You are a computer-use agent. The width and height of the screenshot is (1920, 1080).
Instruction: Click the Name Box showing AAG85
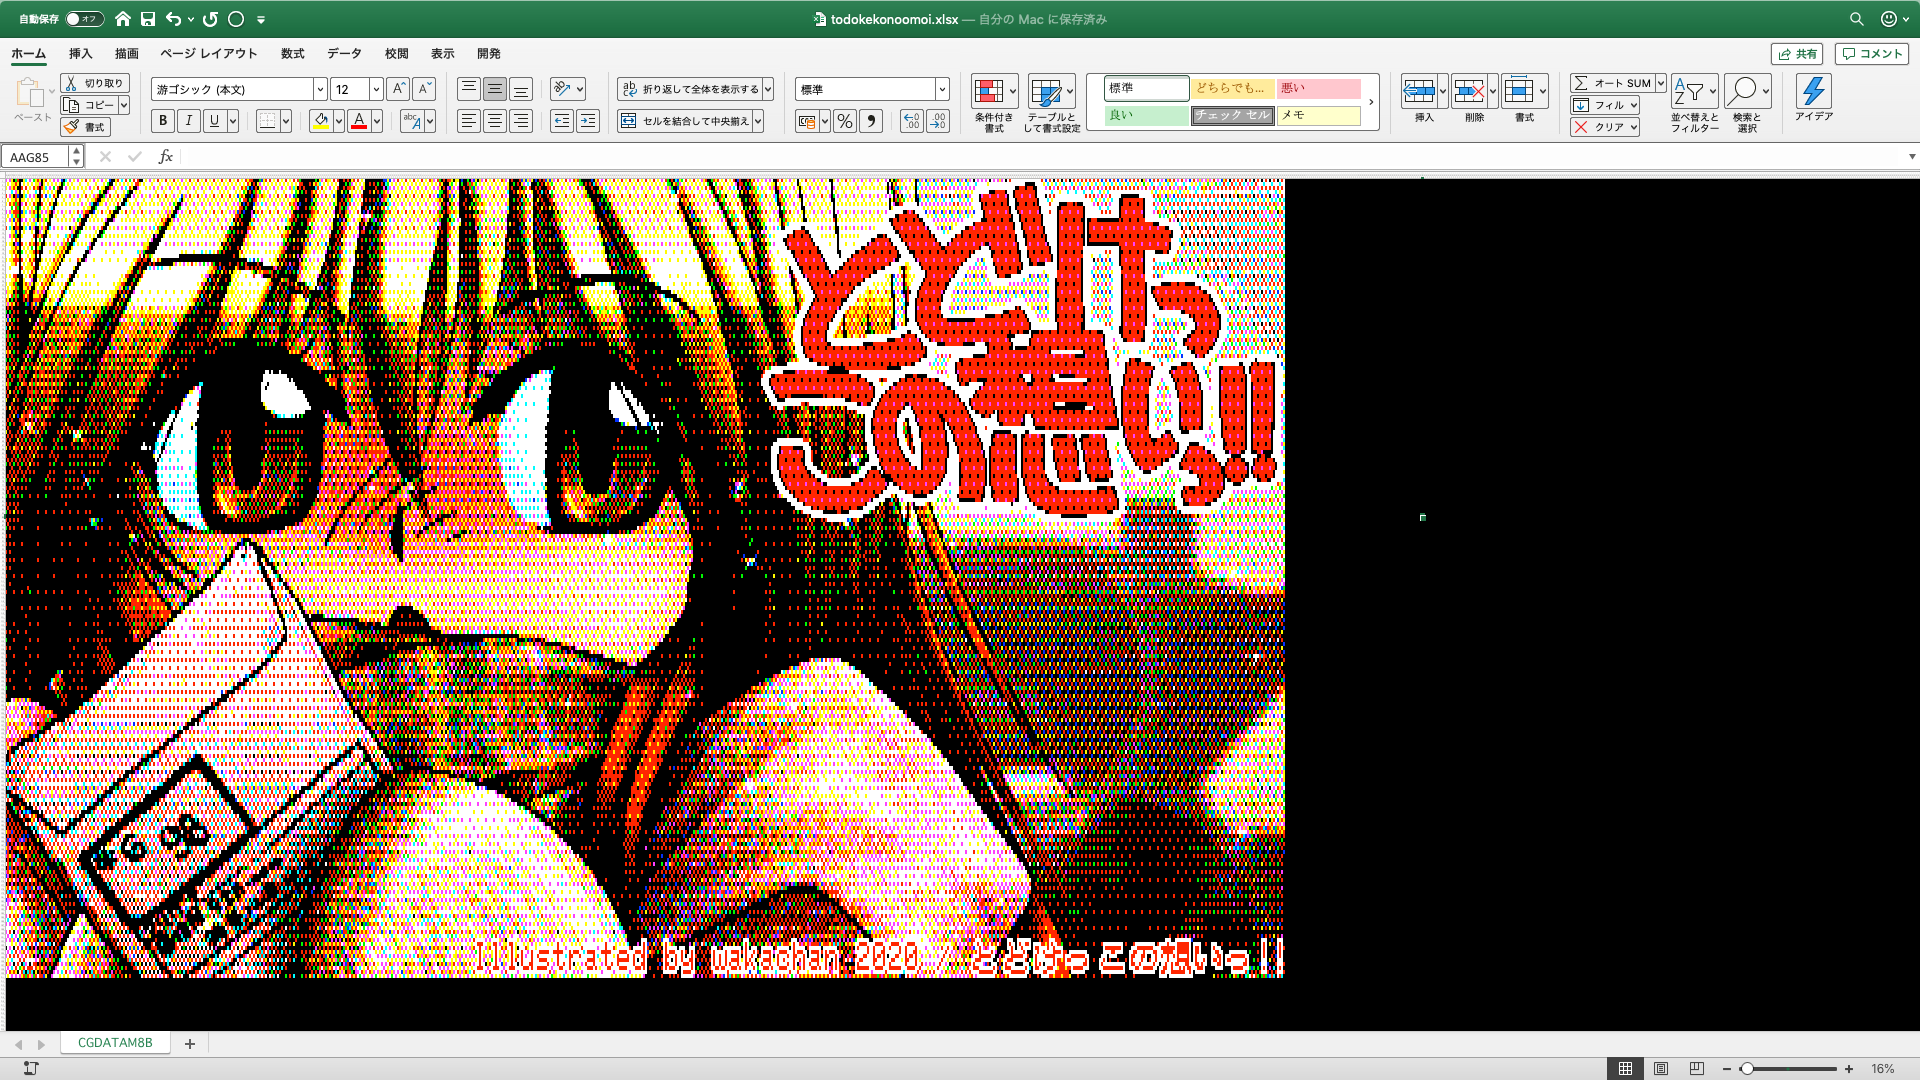(x=36, y=157)
